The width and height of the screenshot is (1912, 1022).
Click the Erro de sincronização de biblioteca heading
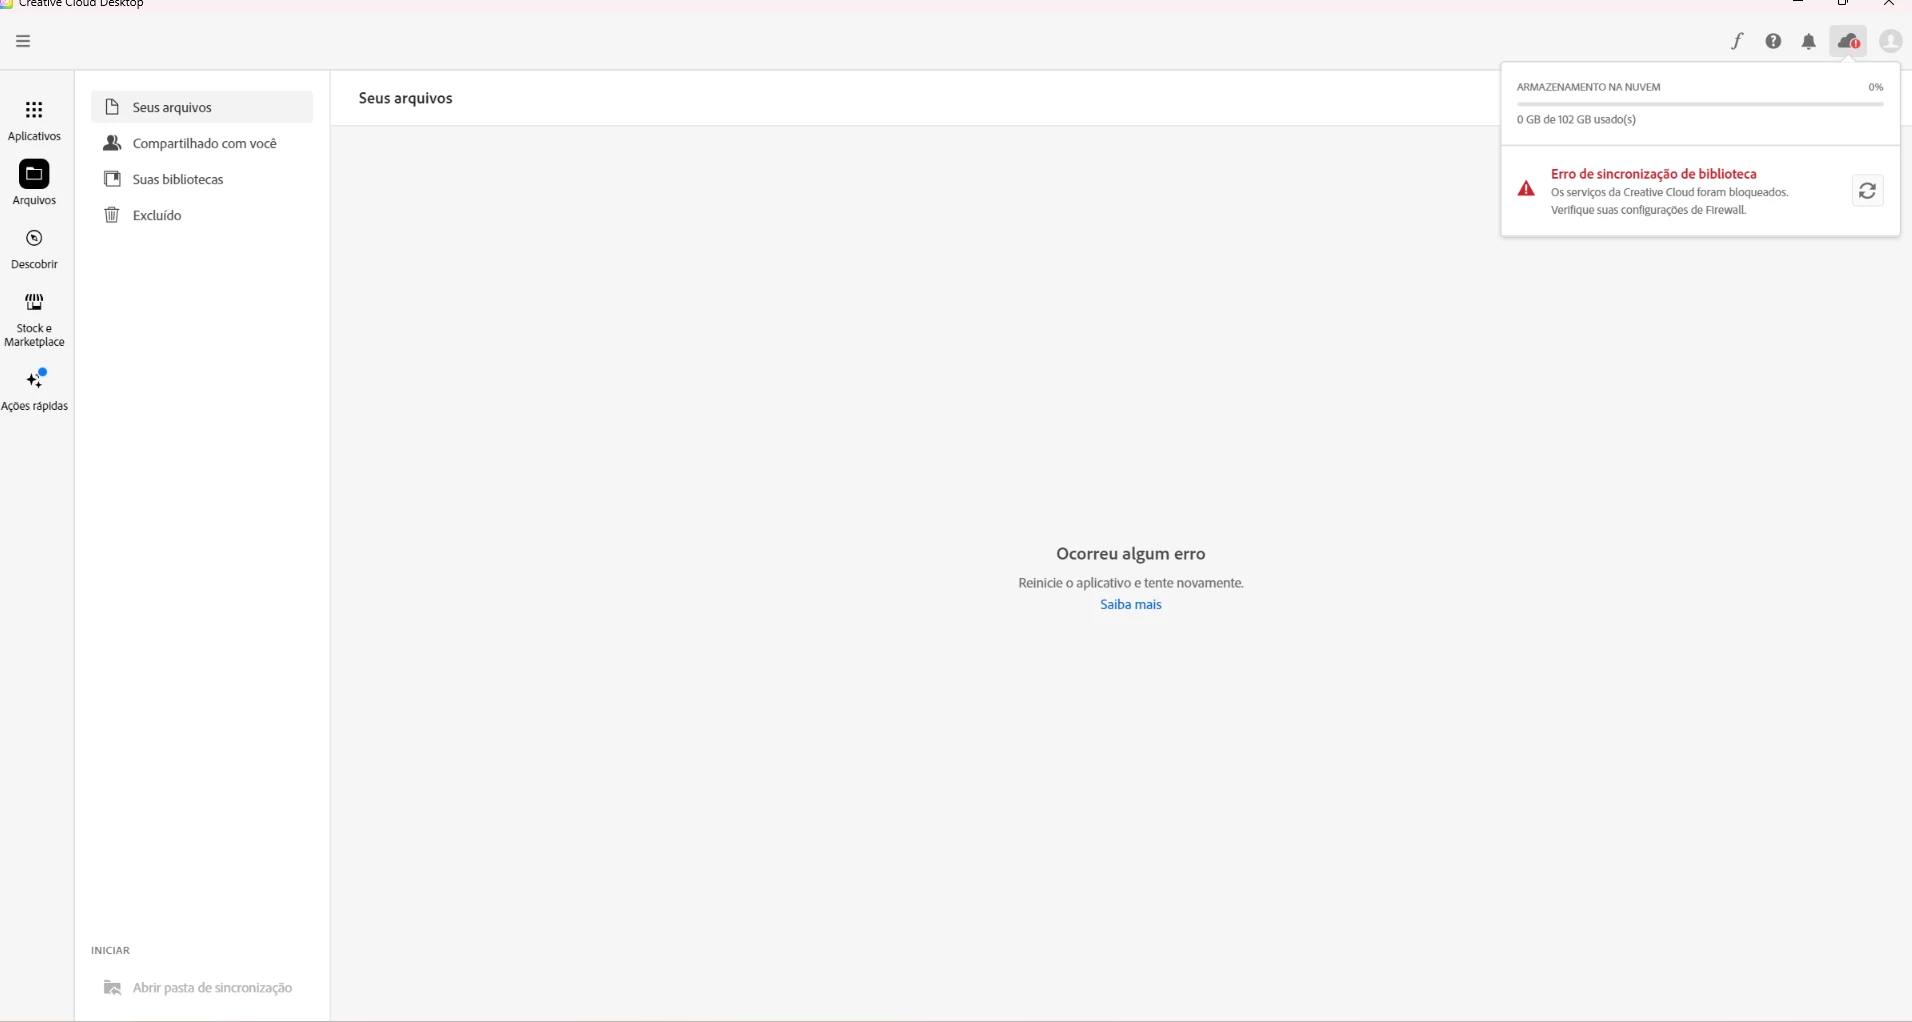pos(1653,174)
